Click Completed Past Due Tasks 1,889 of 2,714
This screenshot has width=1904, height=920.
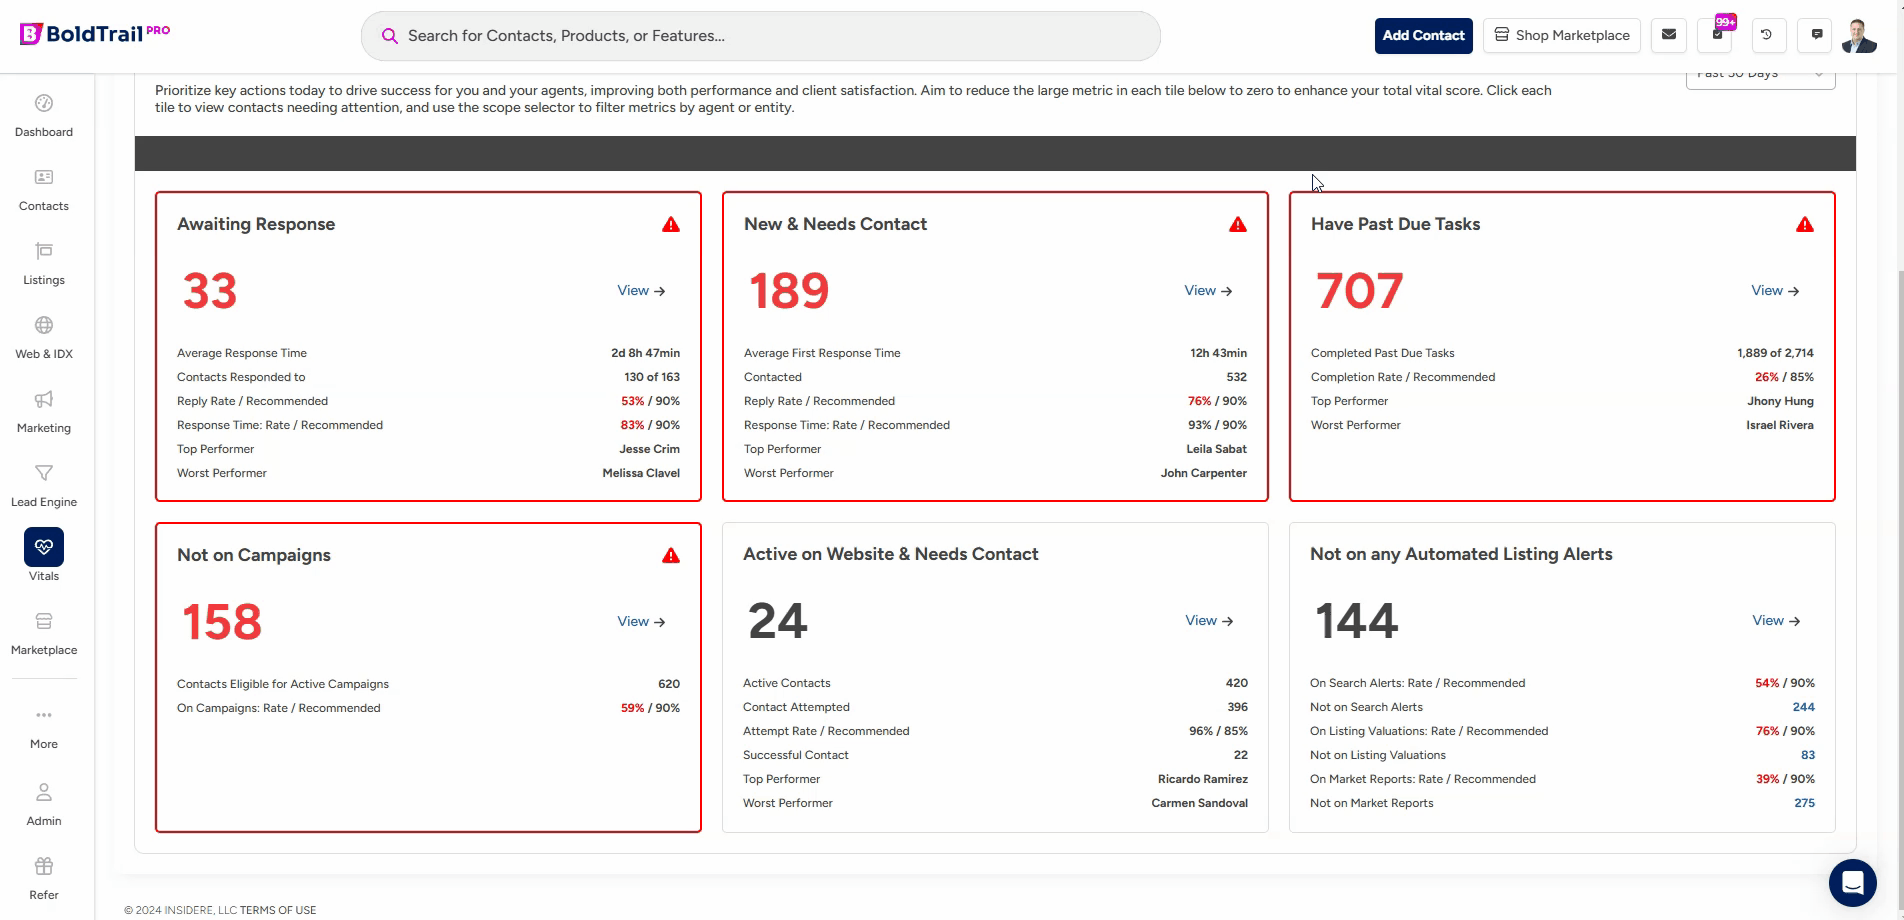1775,353
